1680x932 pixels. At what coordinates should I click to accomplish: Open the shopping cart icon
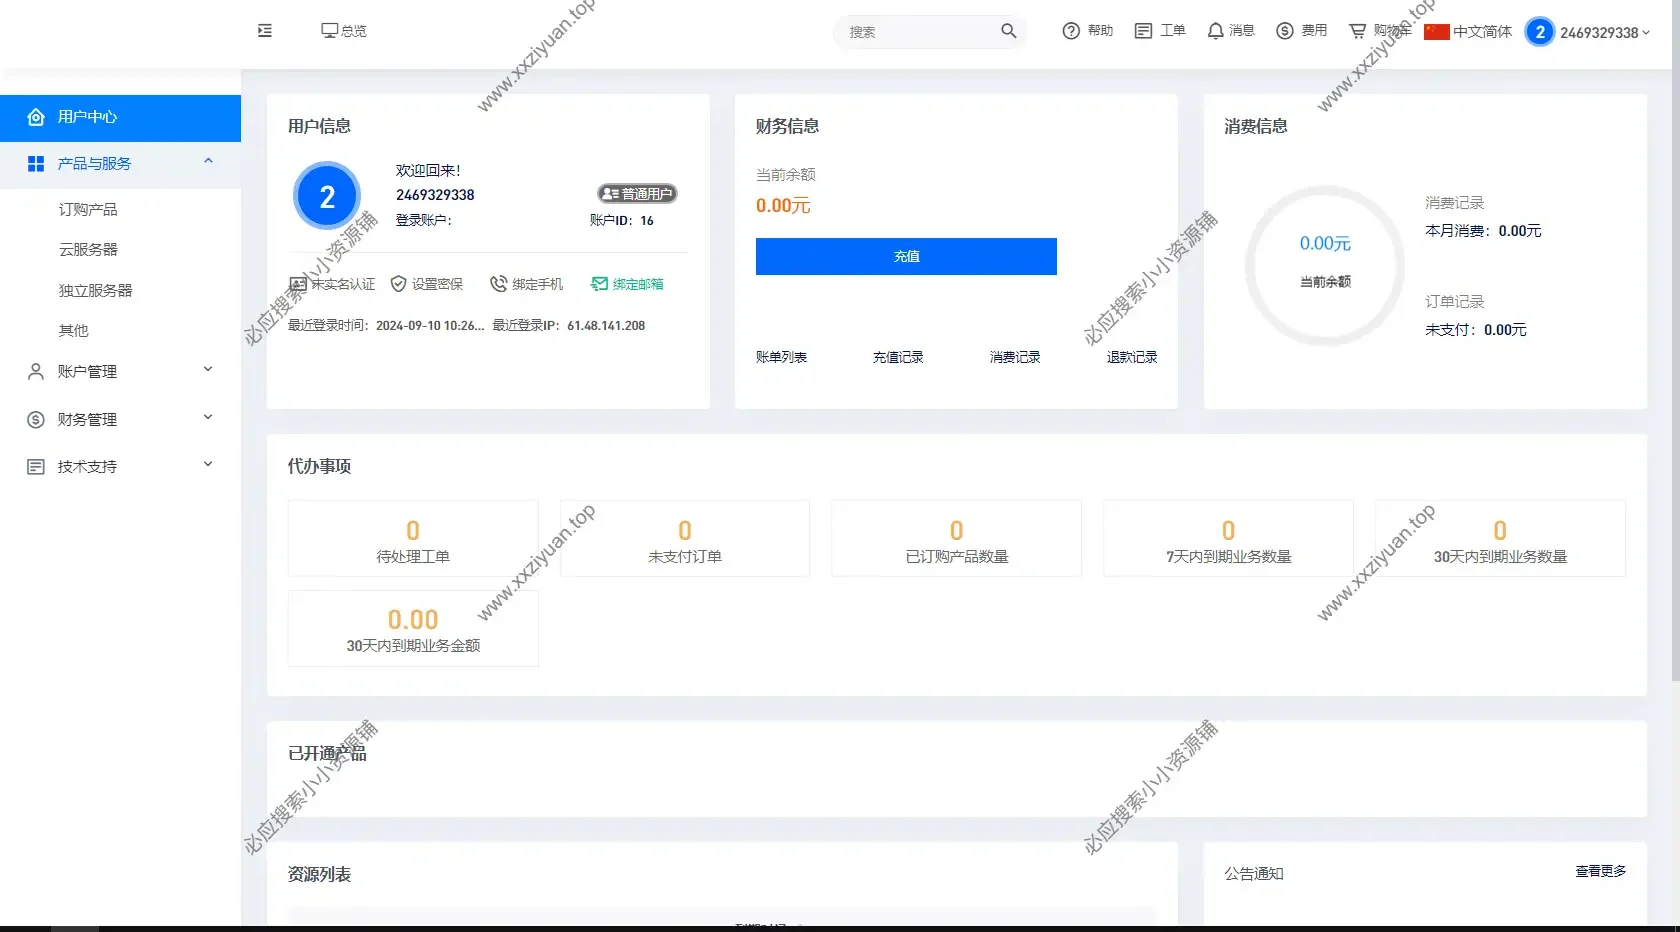tap(1357, 31)
